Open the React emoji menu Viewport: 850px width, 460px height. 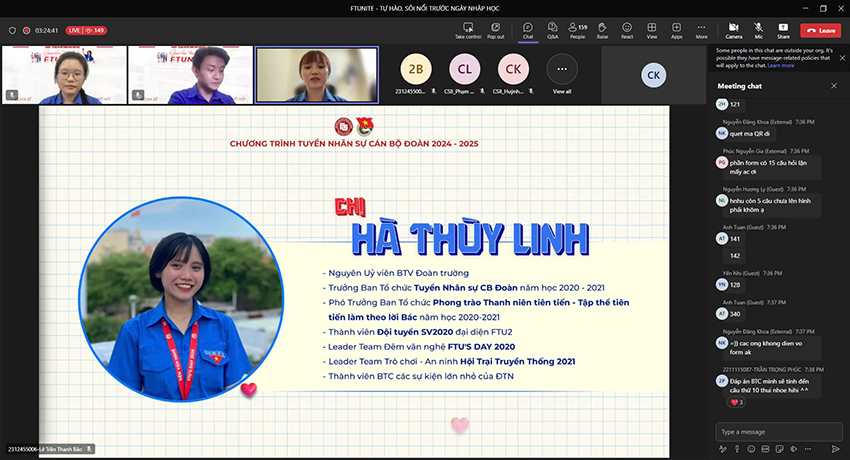[627, 31]
